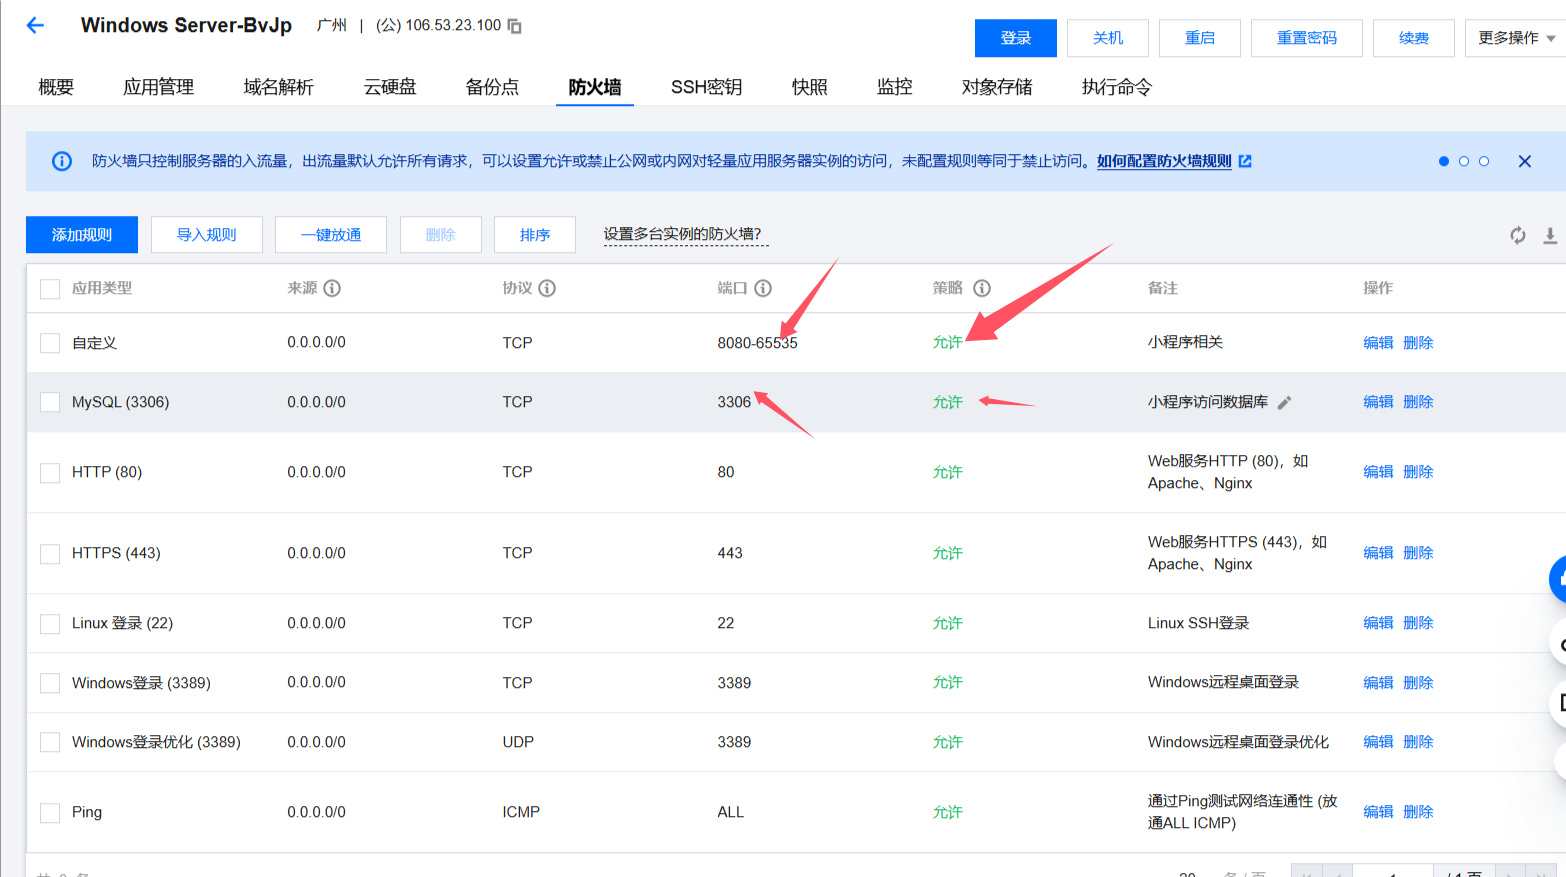
Task: Switch to the 执行命令 tab
Action: point(1117,87)
